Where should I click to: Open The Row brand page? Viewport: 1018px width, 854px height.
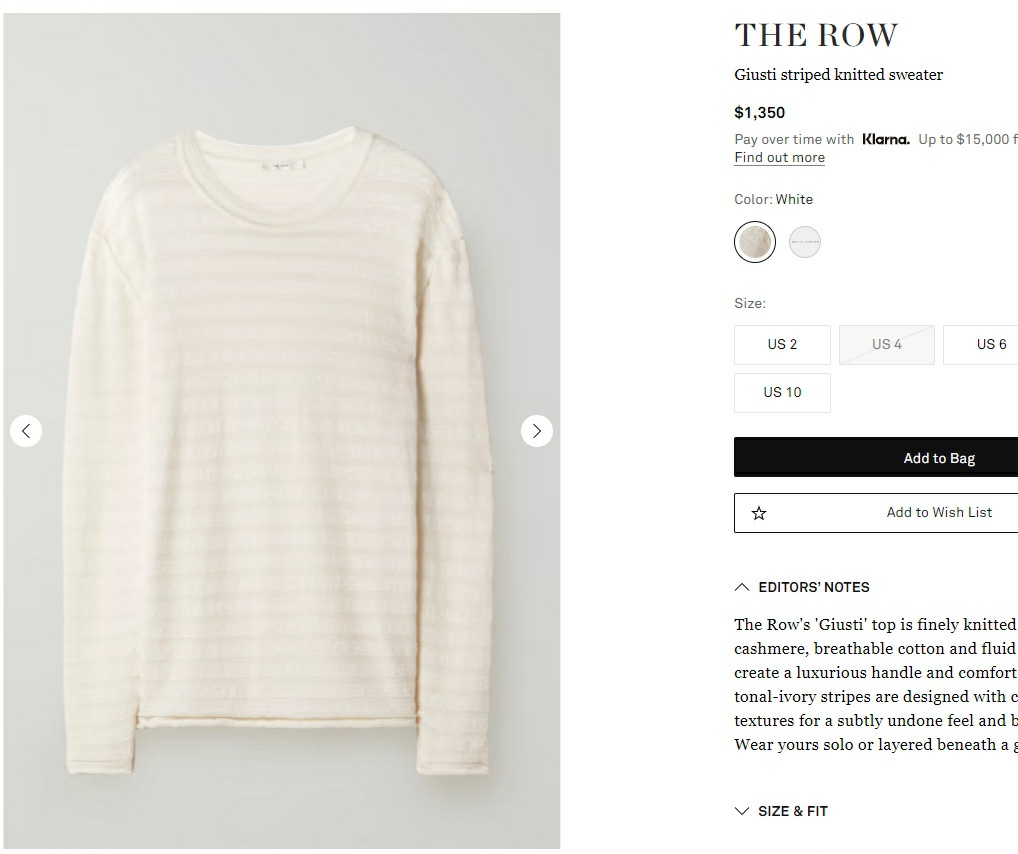(x=816, y=36)
